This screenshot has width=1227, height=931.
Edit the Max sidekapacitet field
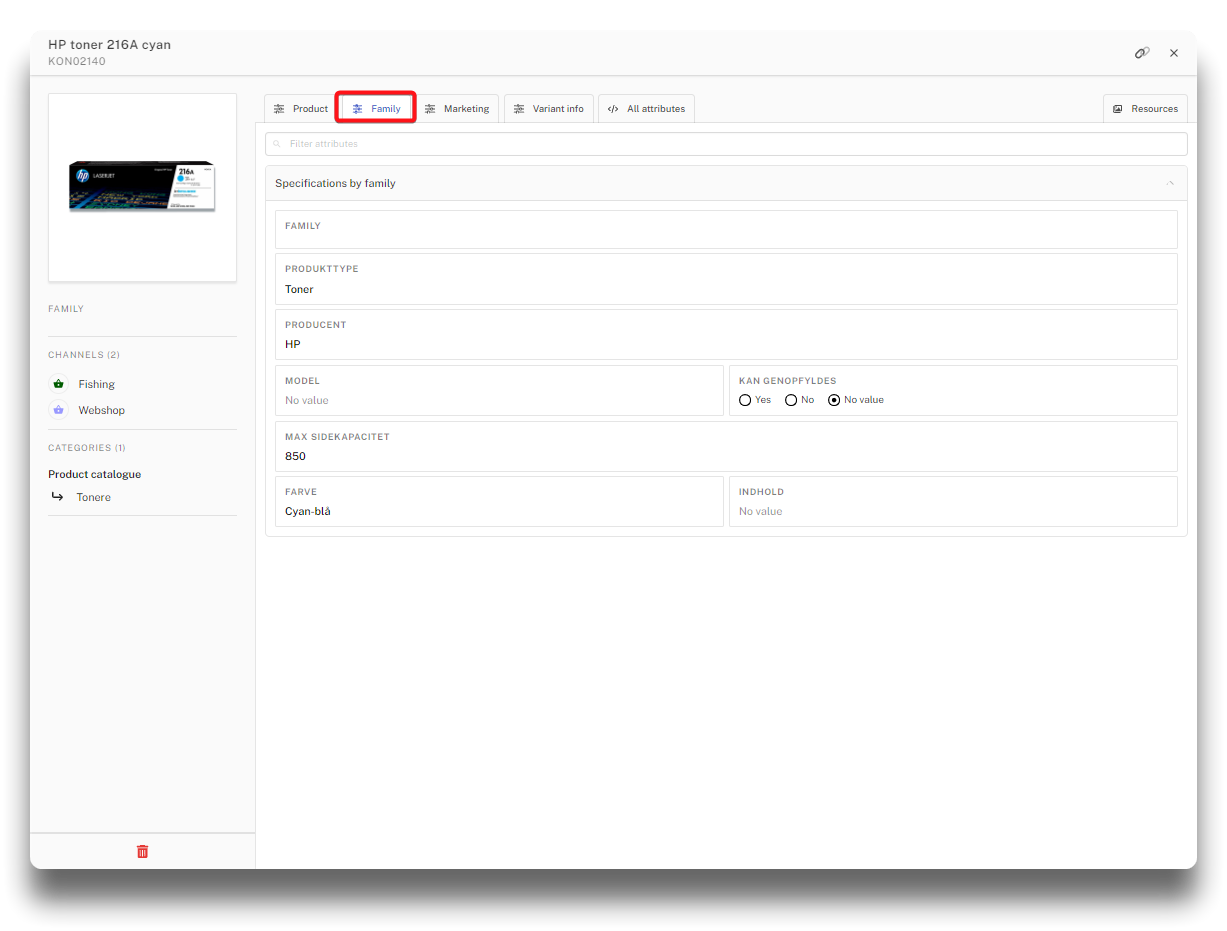[x=726, y=456]
